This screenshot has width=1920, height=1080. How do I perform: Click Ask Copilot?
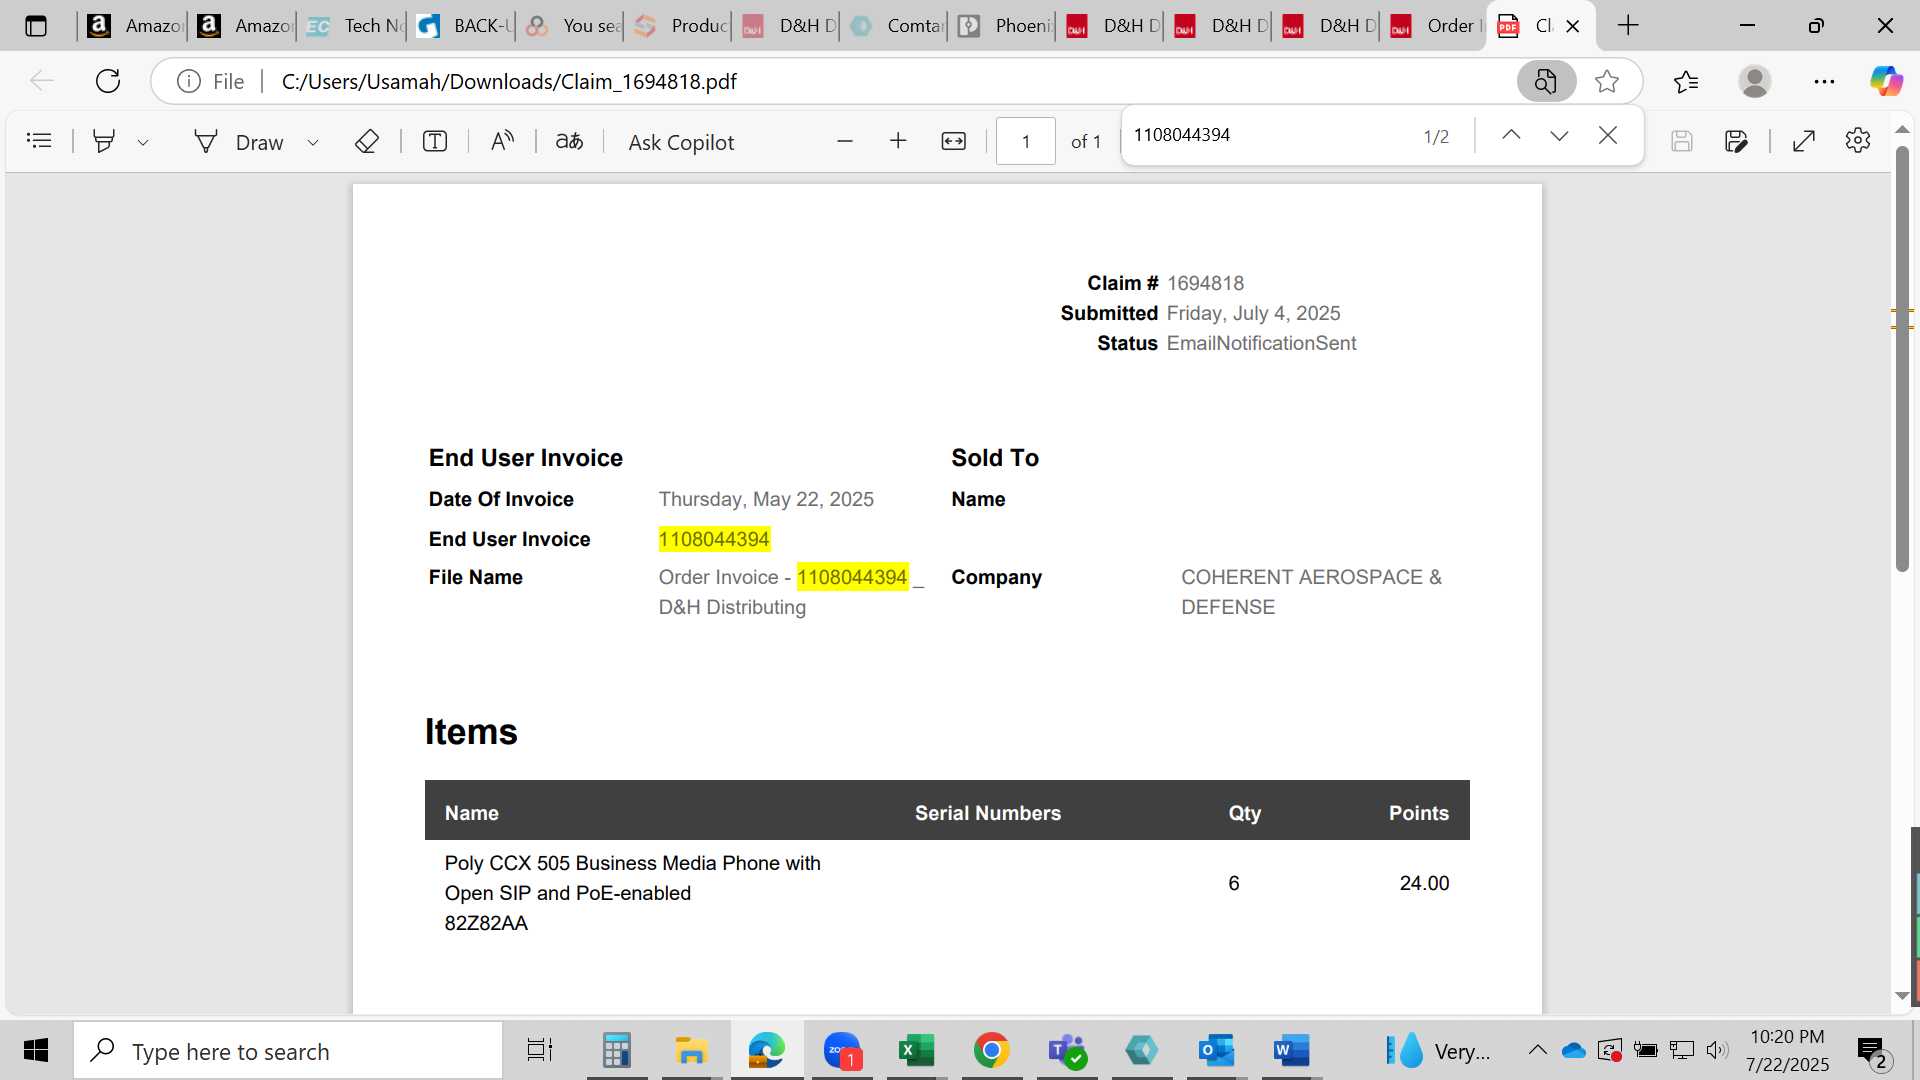pos(681,142)
